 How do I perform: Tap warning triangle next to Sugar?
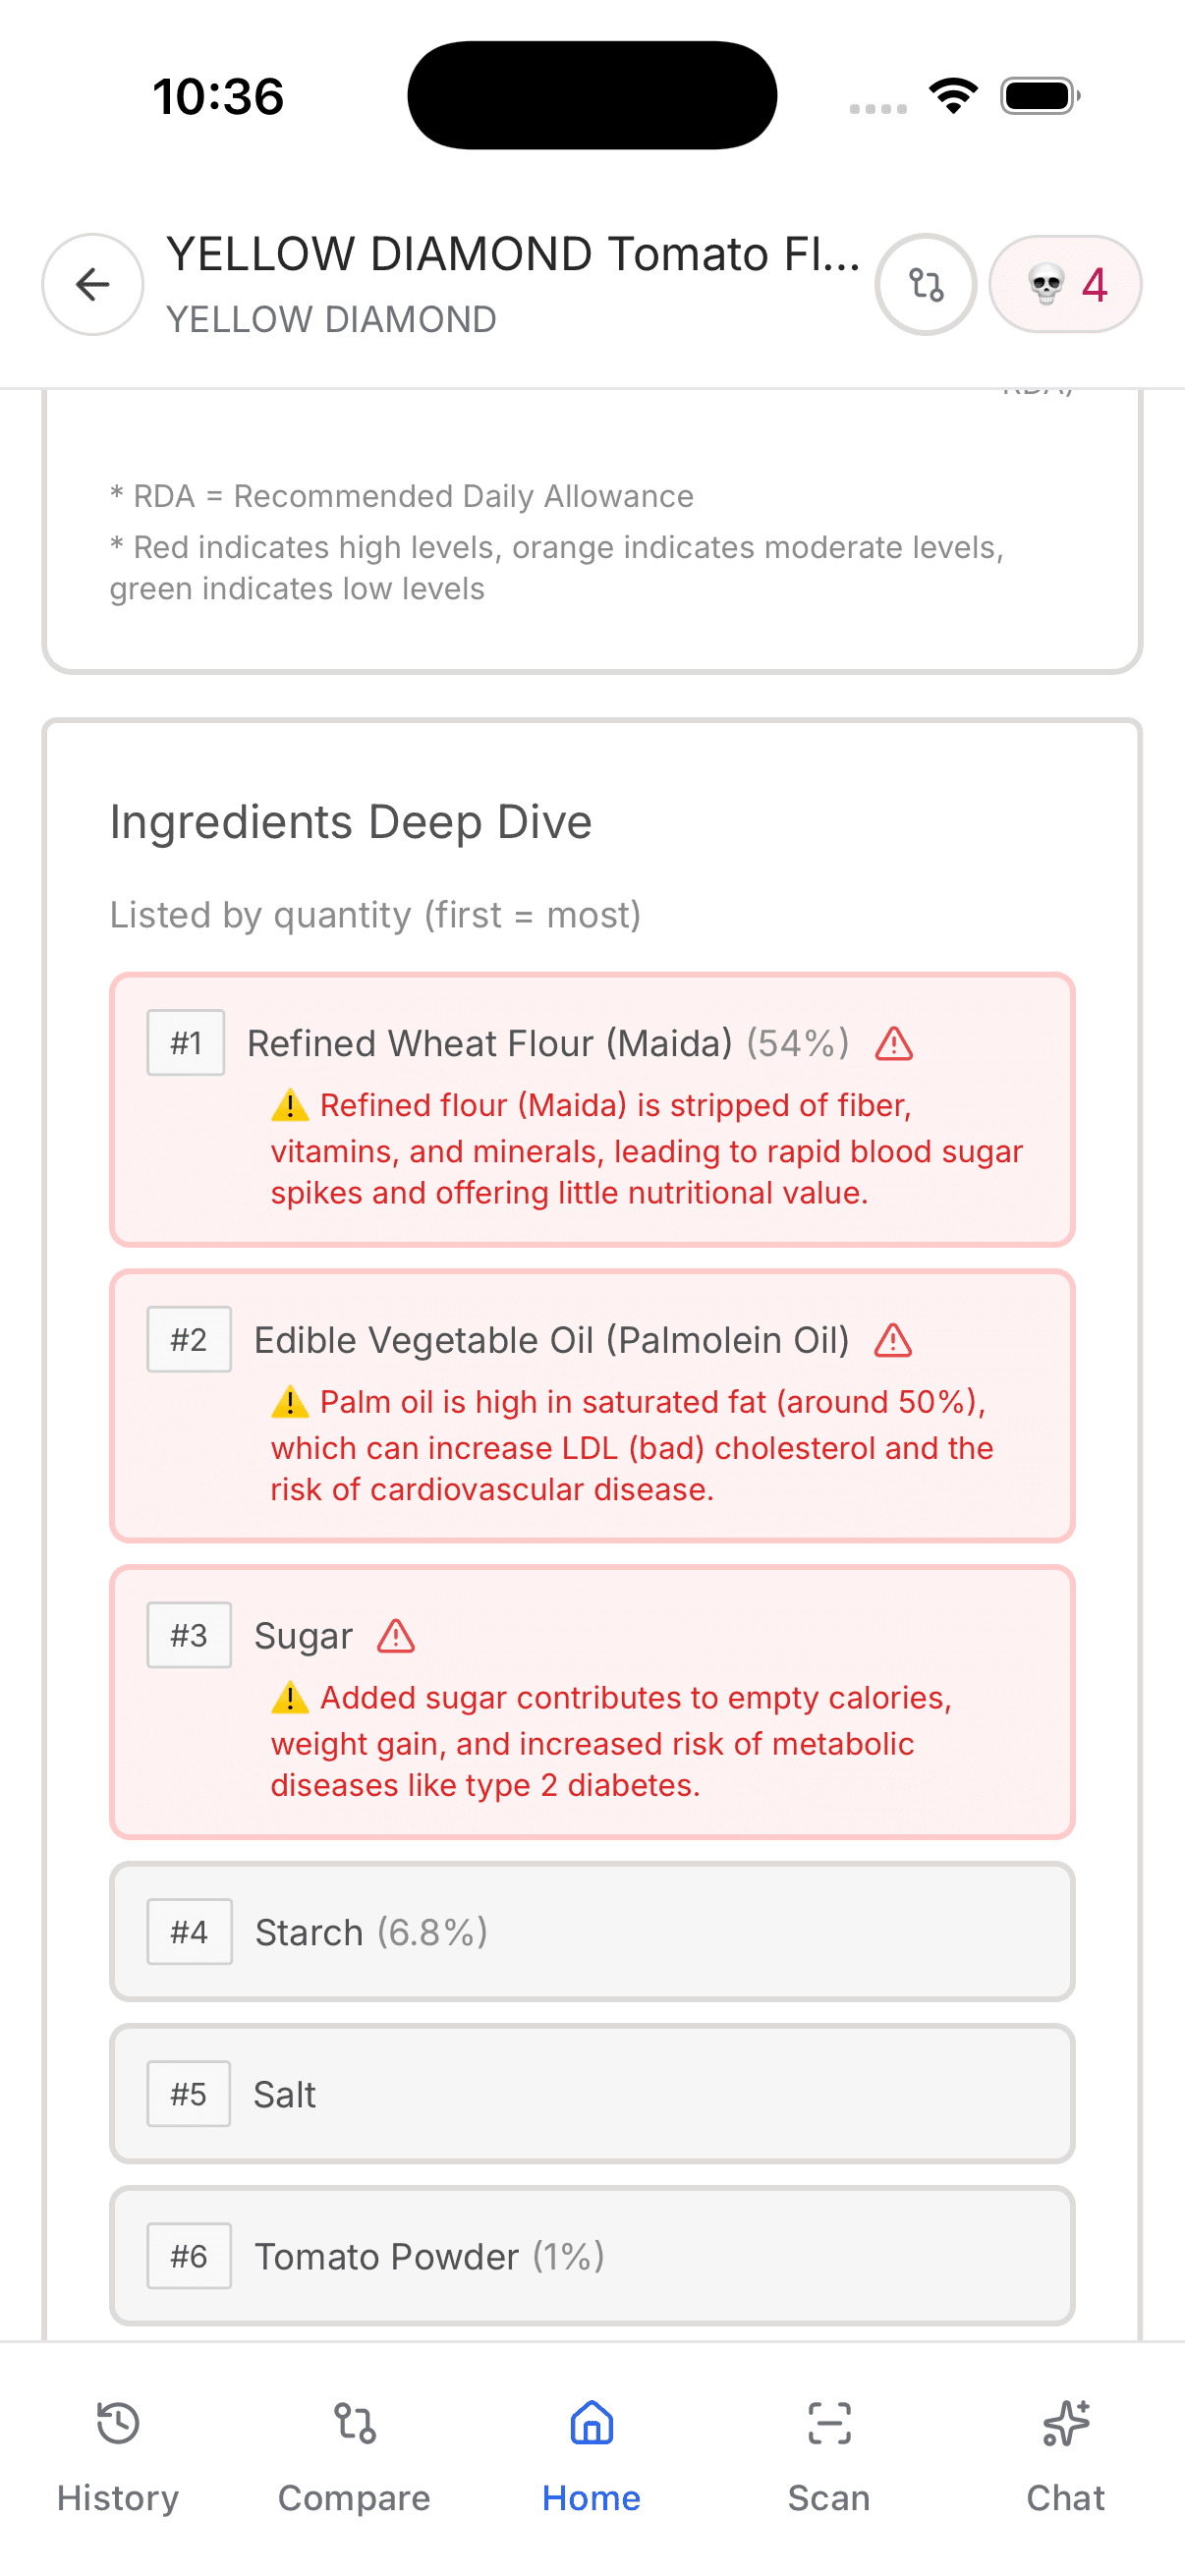tap(396, 1636)
